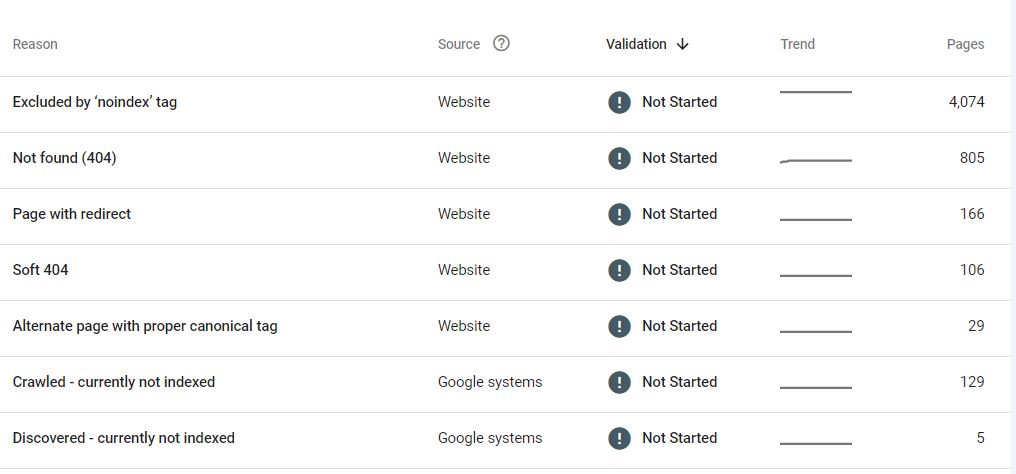Sort by the Reason column header

coord(35,44)
